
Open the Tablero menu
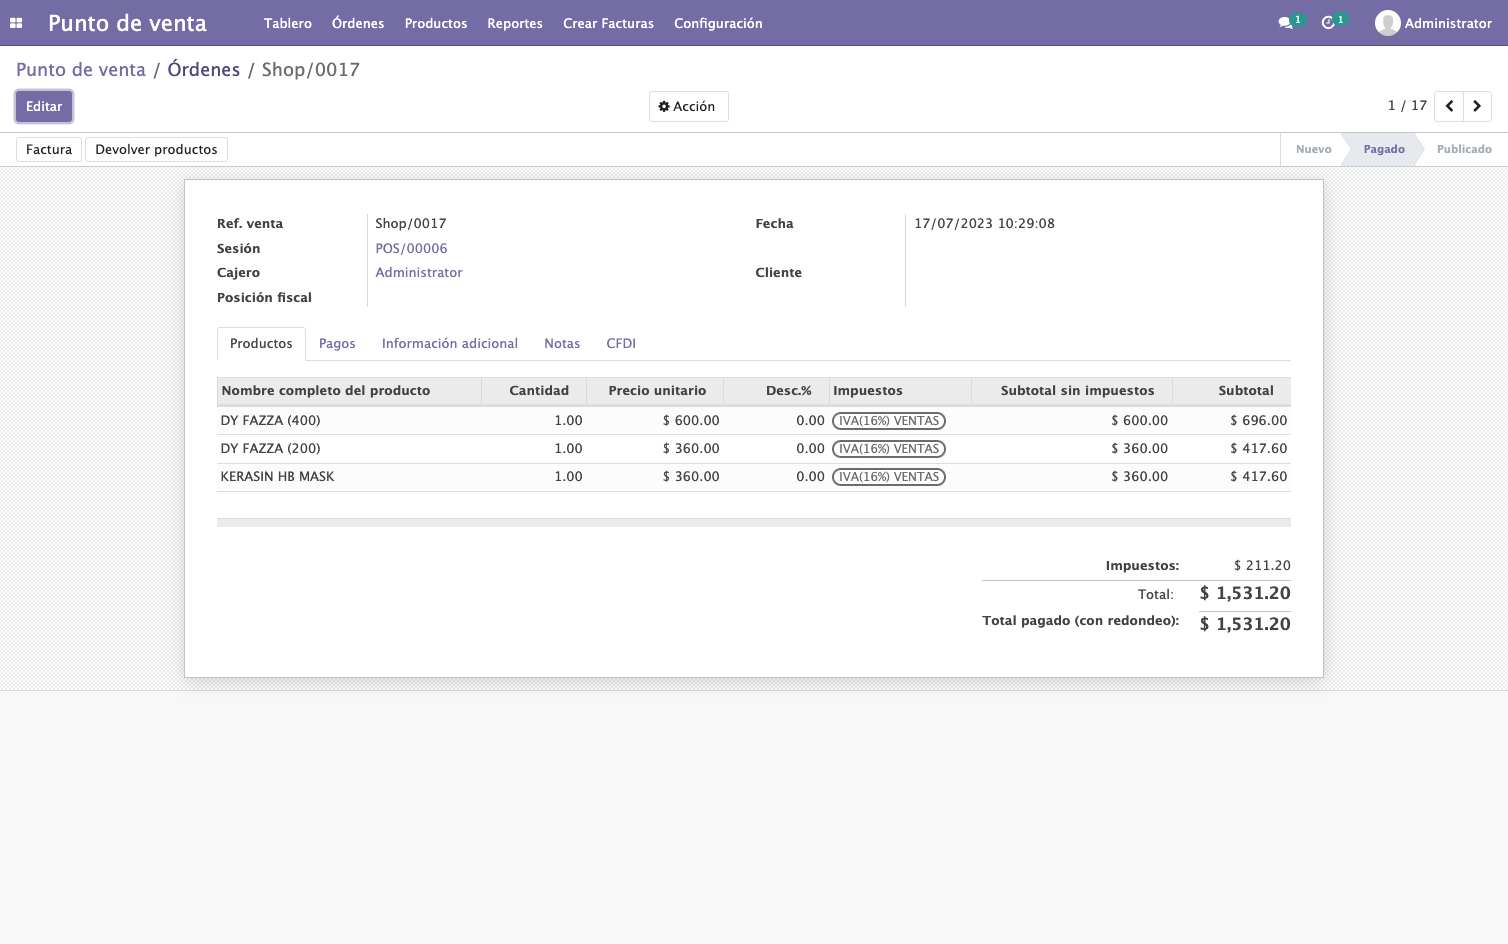pos(288,23)
